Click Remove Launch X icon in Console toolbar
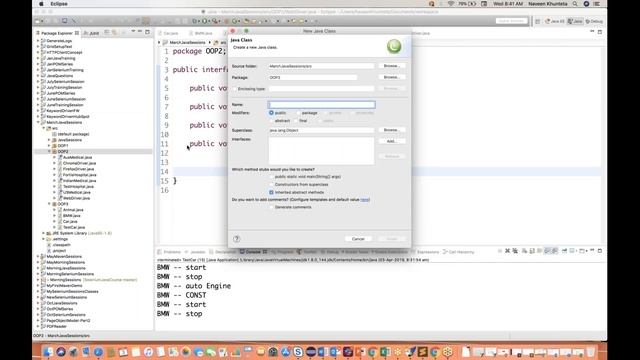This screenshot has height=360, width=640. tap(507, 251)
